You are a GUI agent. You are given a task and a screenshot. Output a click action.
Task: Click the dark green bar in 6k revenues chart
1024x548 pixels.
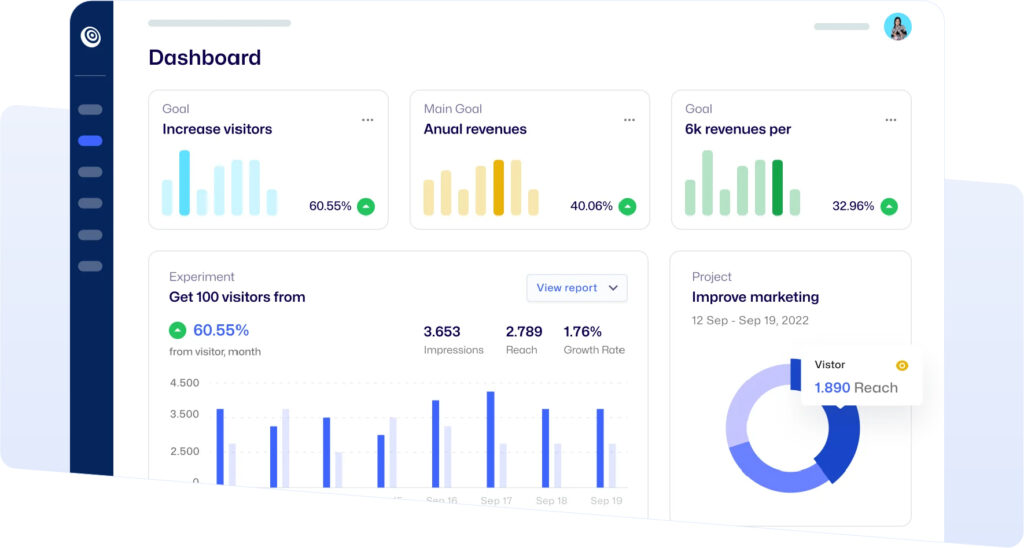(777, 188)
